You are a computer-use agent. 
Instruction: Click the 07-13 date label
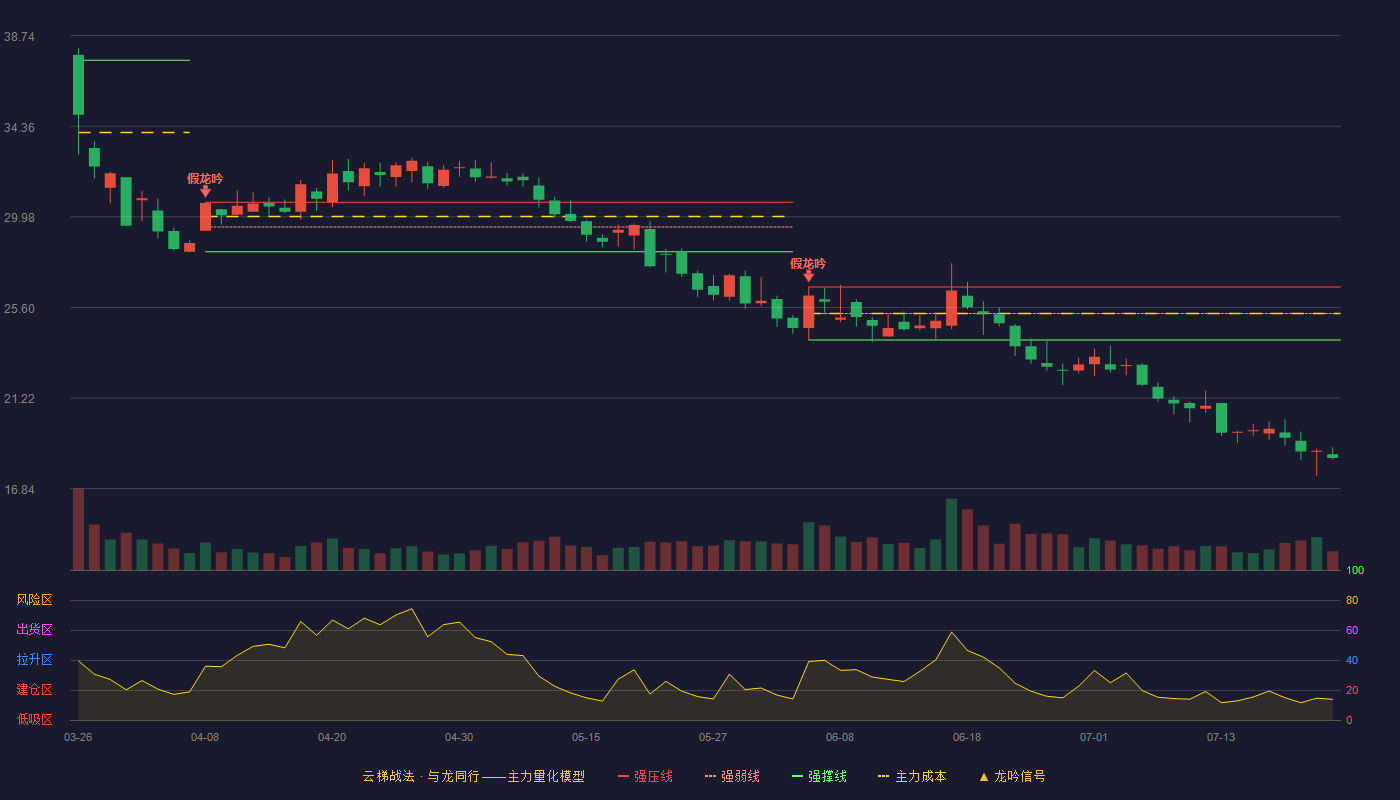click(x=1221, y=737)
